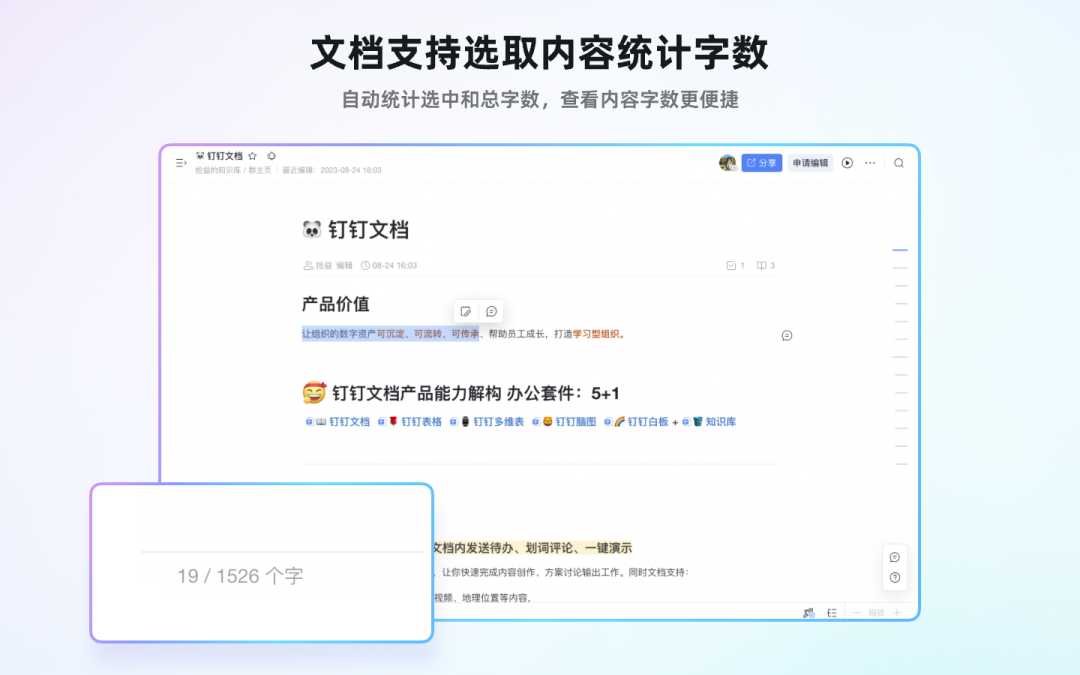Click the help question mark icon
This screenshot has height=675, width=1080.
point(894,577)
